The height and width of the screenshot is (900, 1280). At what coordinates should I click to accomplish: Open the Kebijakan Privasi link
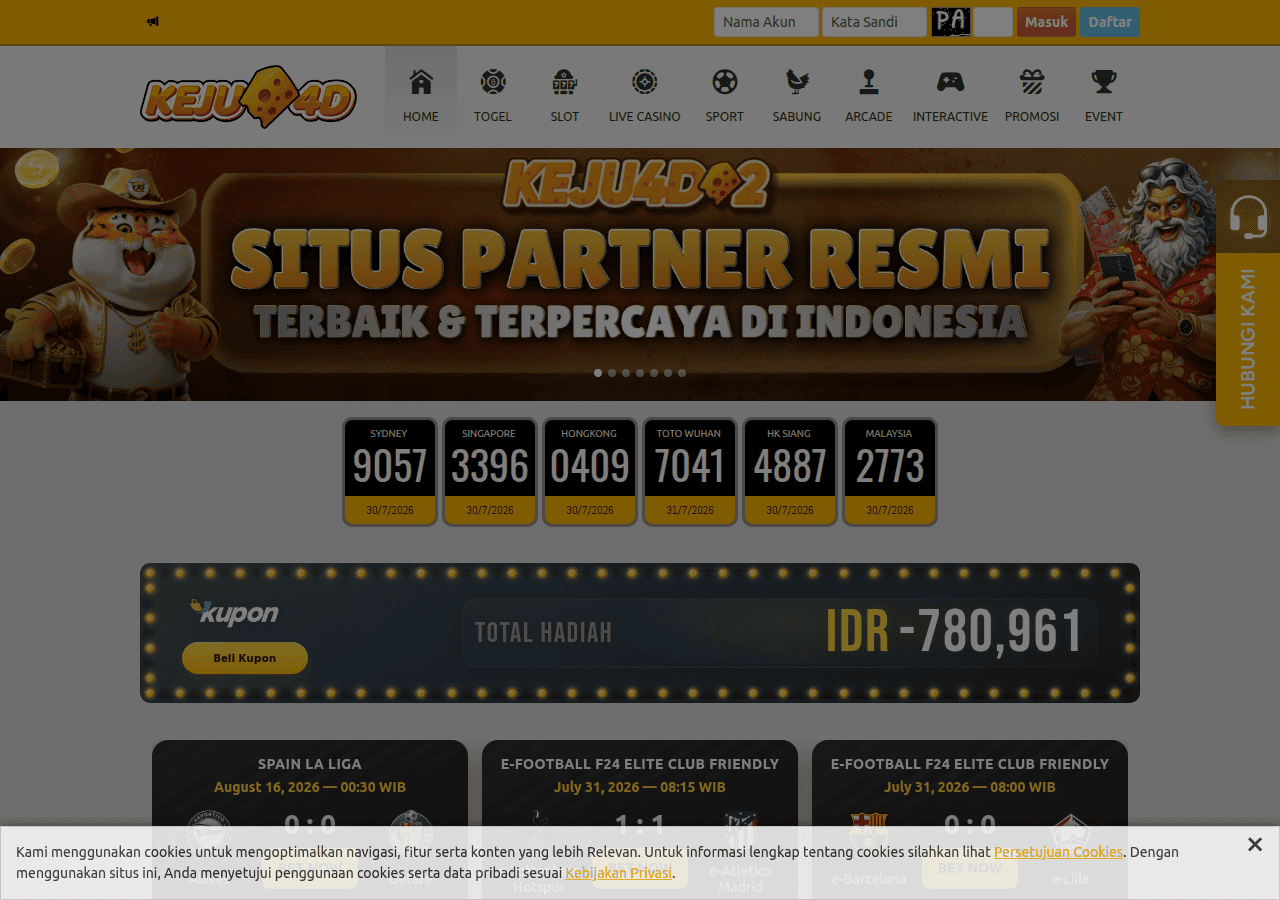(619, 873)
